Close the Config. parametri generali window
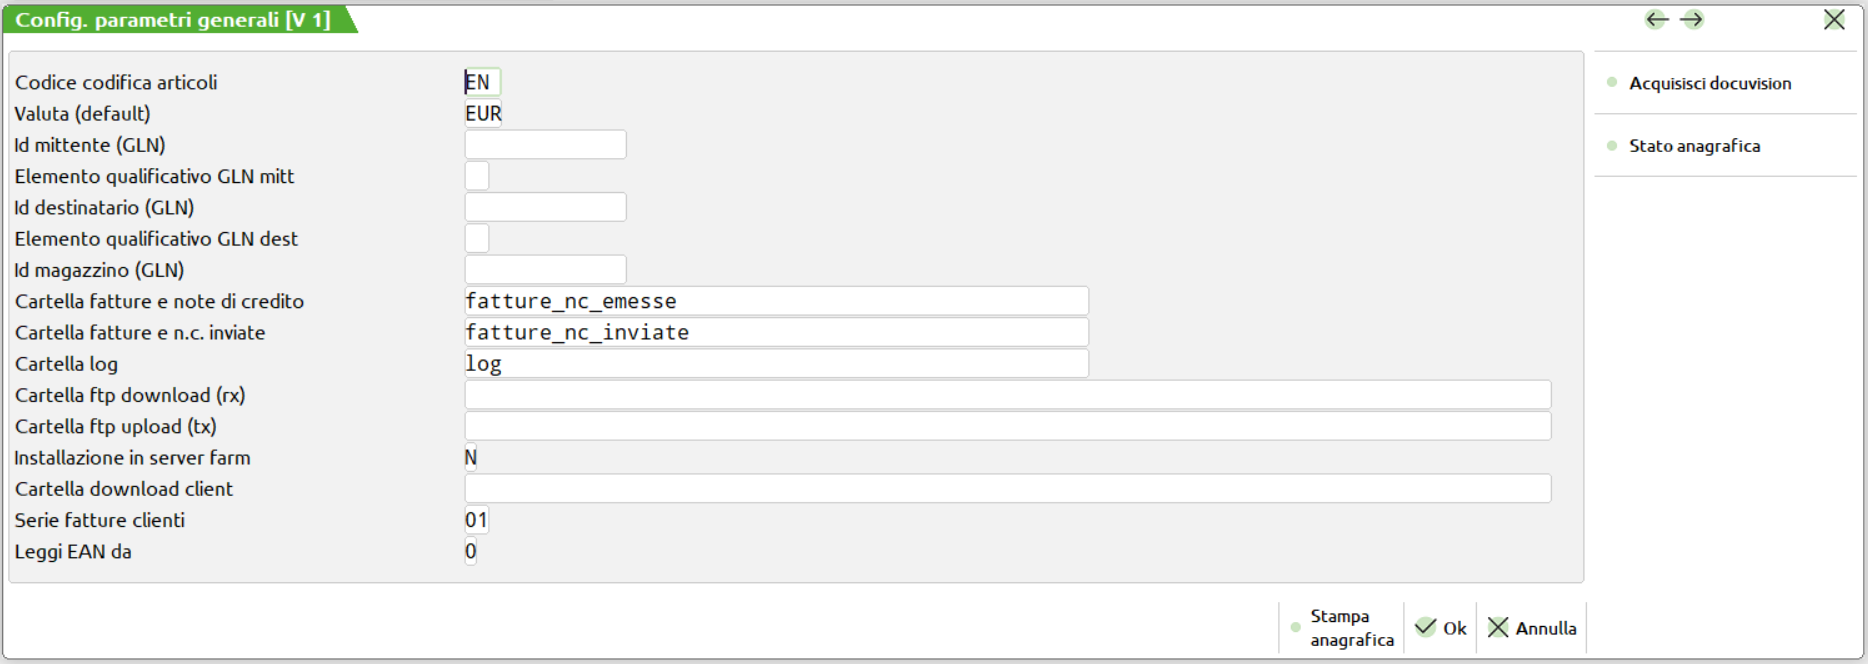The width and height of the screenshot is (1868, 664). pyautogui.click(x=1834, y=20)
